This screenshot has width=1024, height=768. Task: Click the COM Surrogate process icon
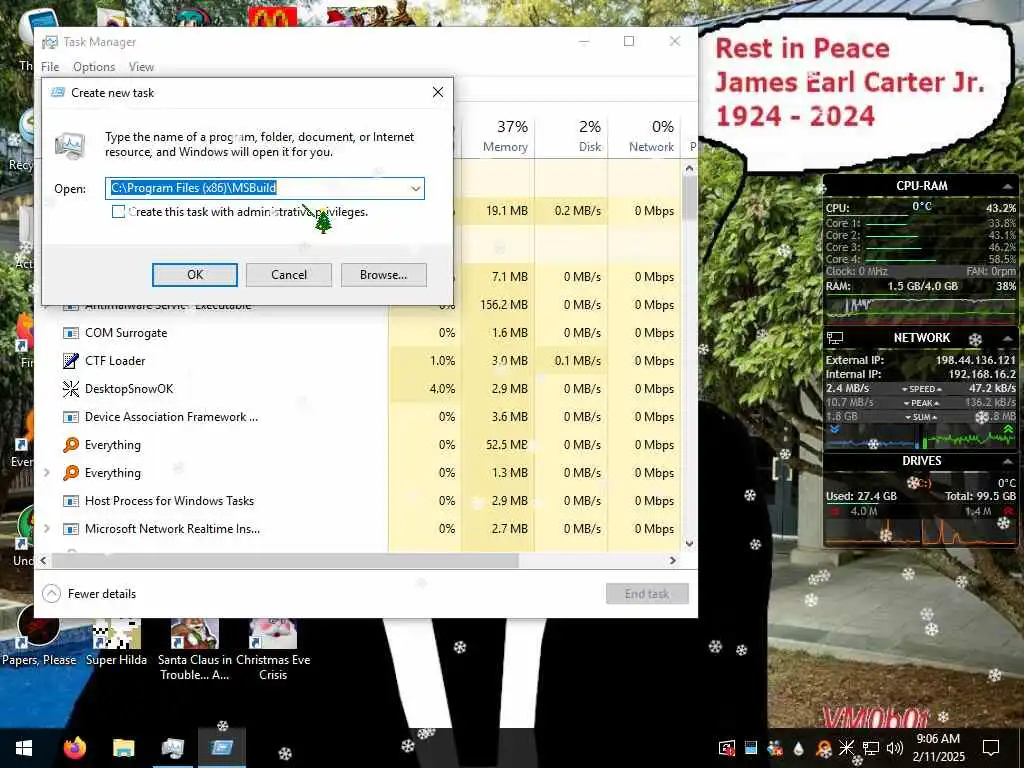point(71,333)
